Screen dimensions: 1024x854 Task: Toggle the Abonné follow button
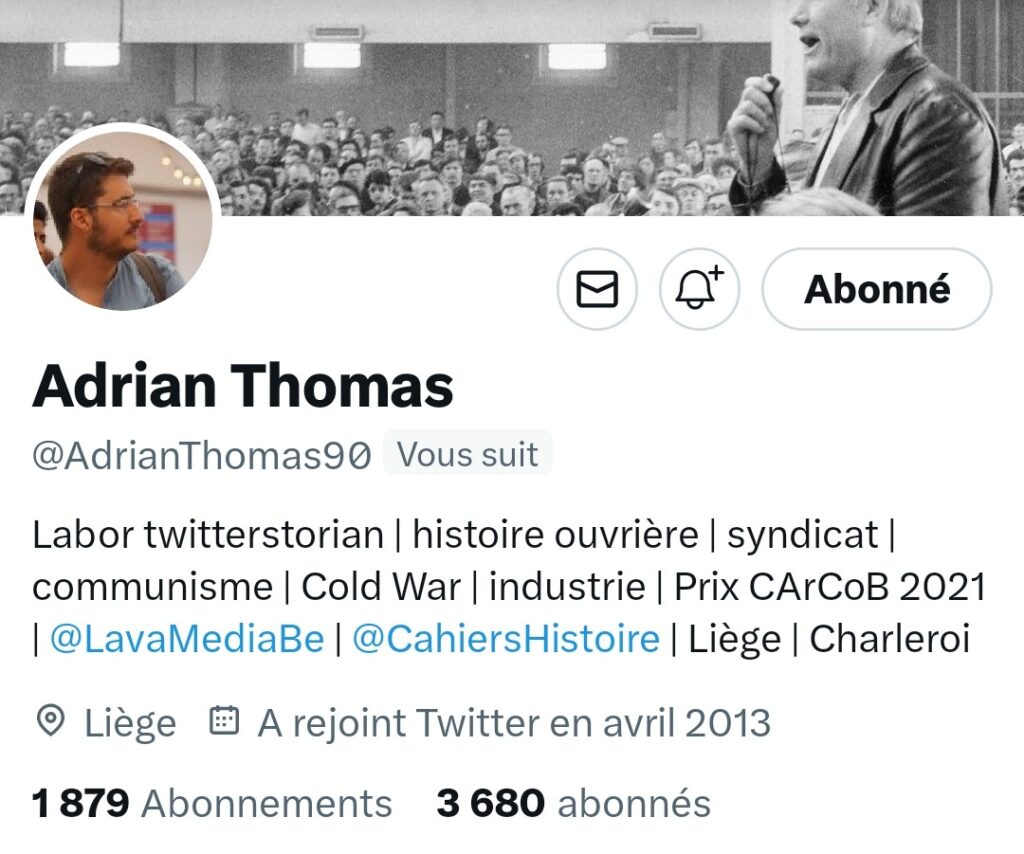coord(876,289)
